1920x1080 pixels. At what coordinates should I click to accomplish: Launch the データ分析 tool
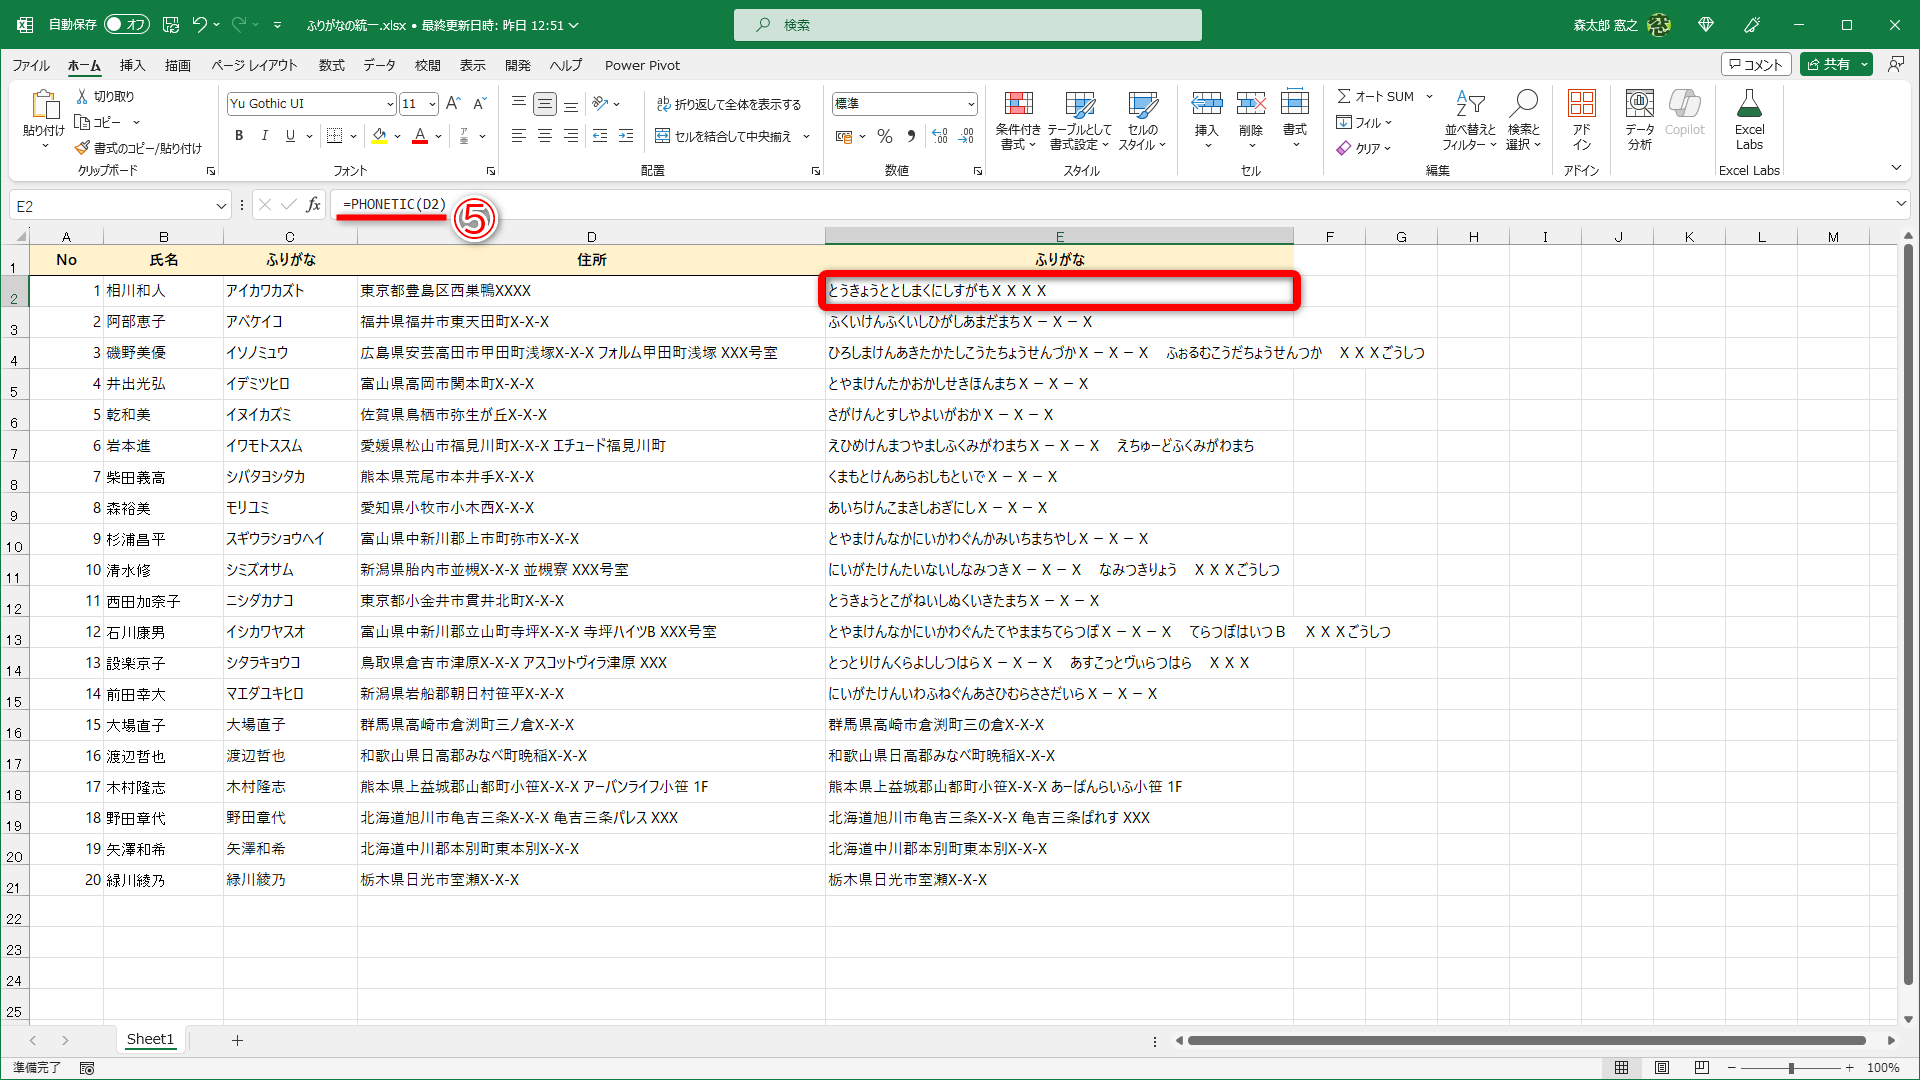point(1638,120)
